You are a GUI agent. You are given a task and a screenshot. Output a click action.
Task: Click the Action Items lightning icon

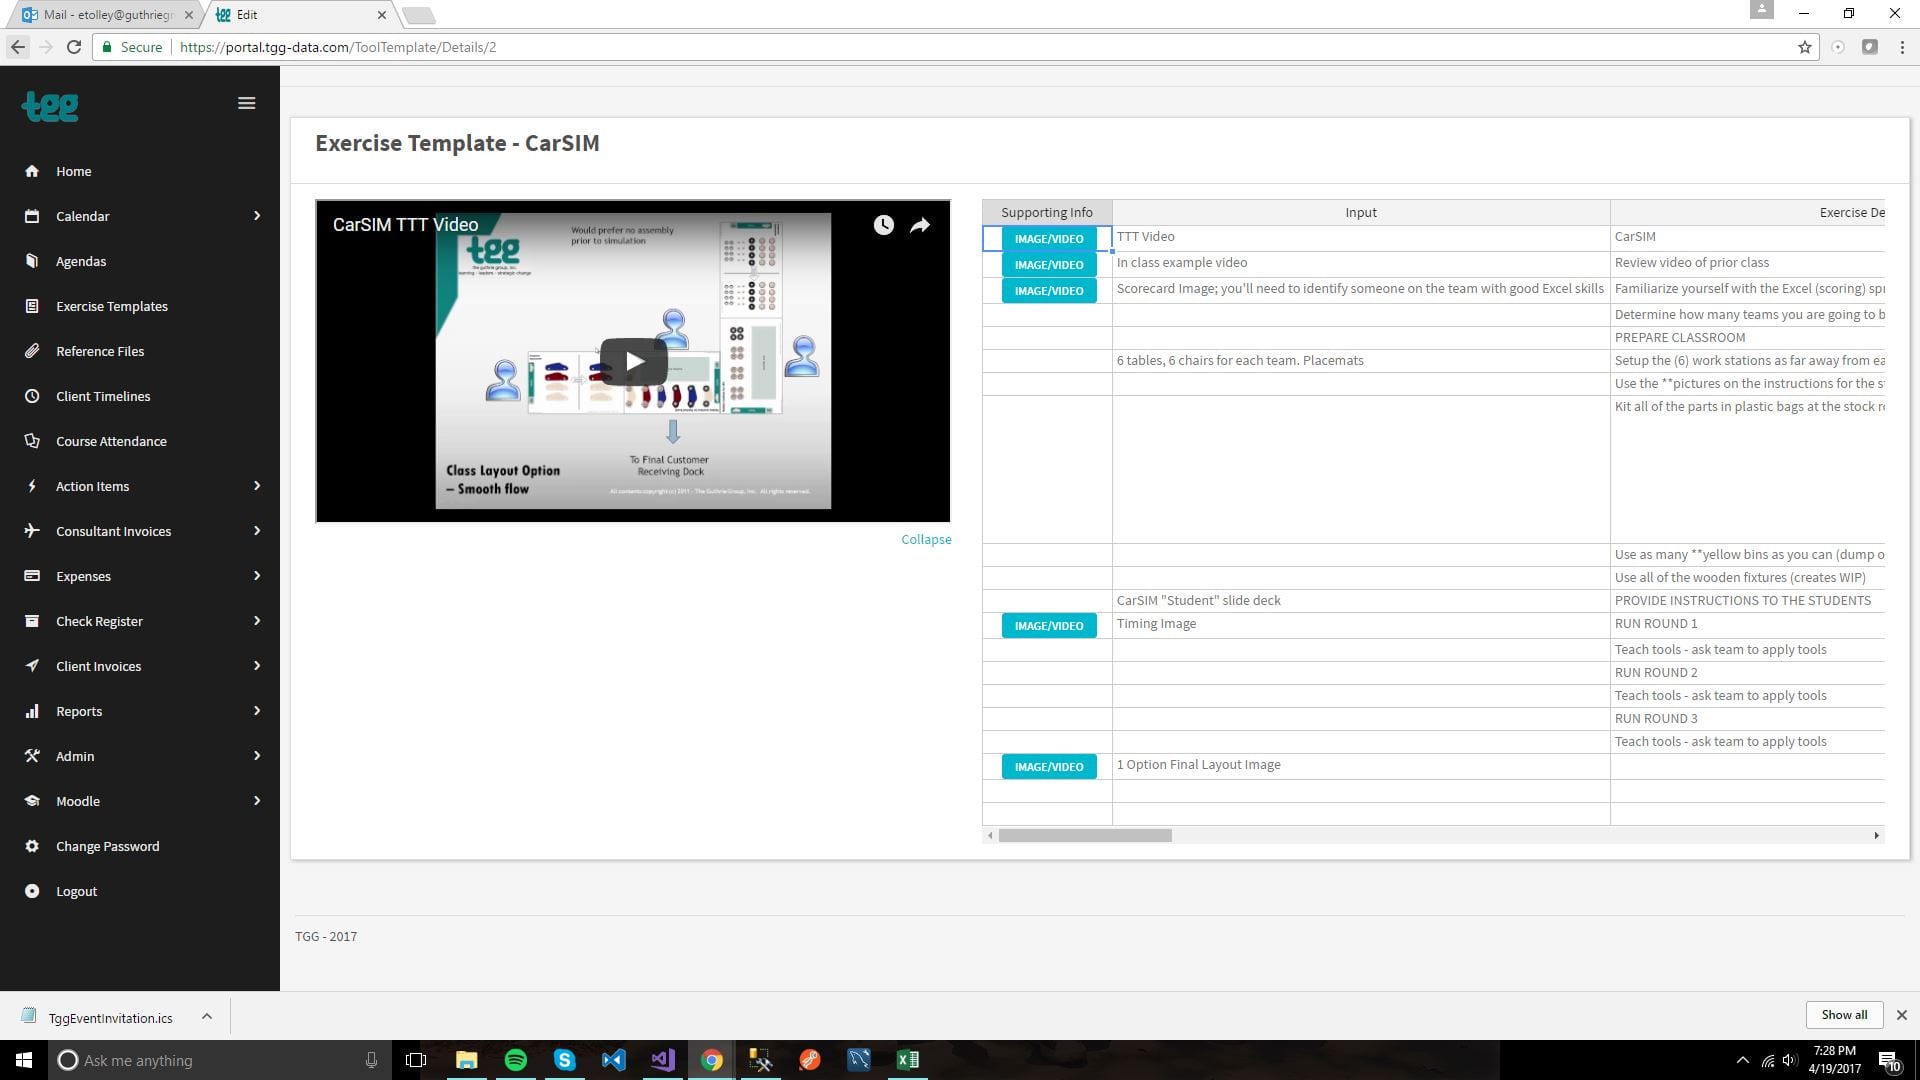[x=32, y=486]
